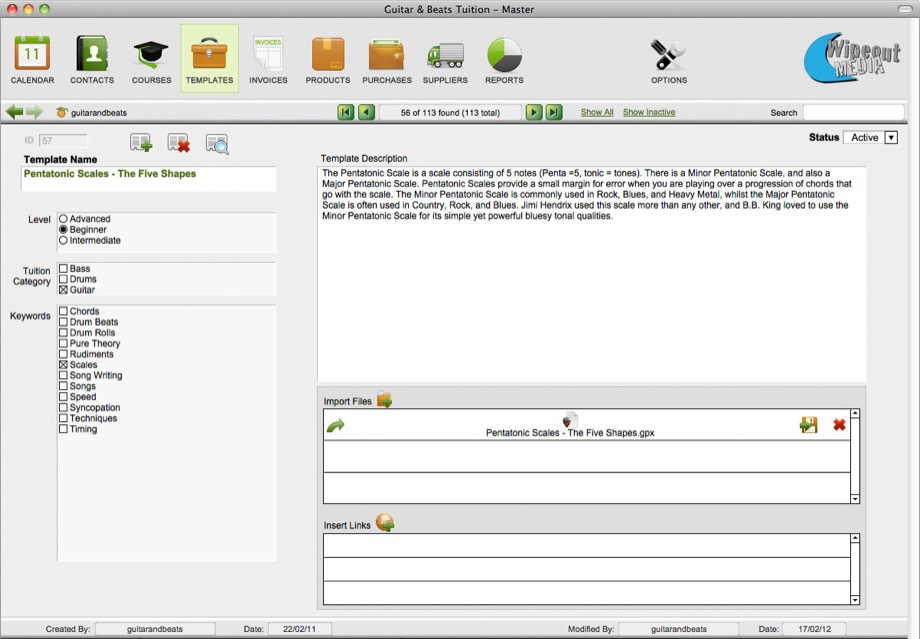This screenshot has height=639, width=920.
Task: Select the Advanced level radio button
Action: tap(64, 219)
